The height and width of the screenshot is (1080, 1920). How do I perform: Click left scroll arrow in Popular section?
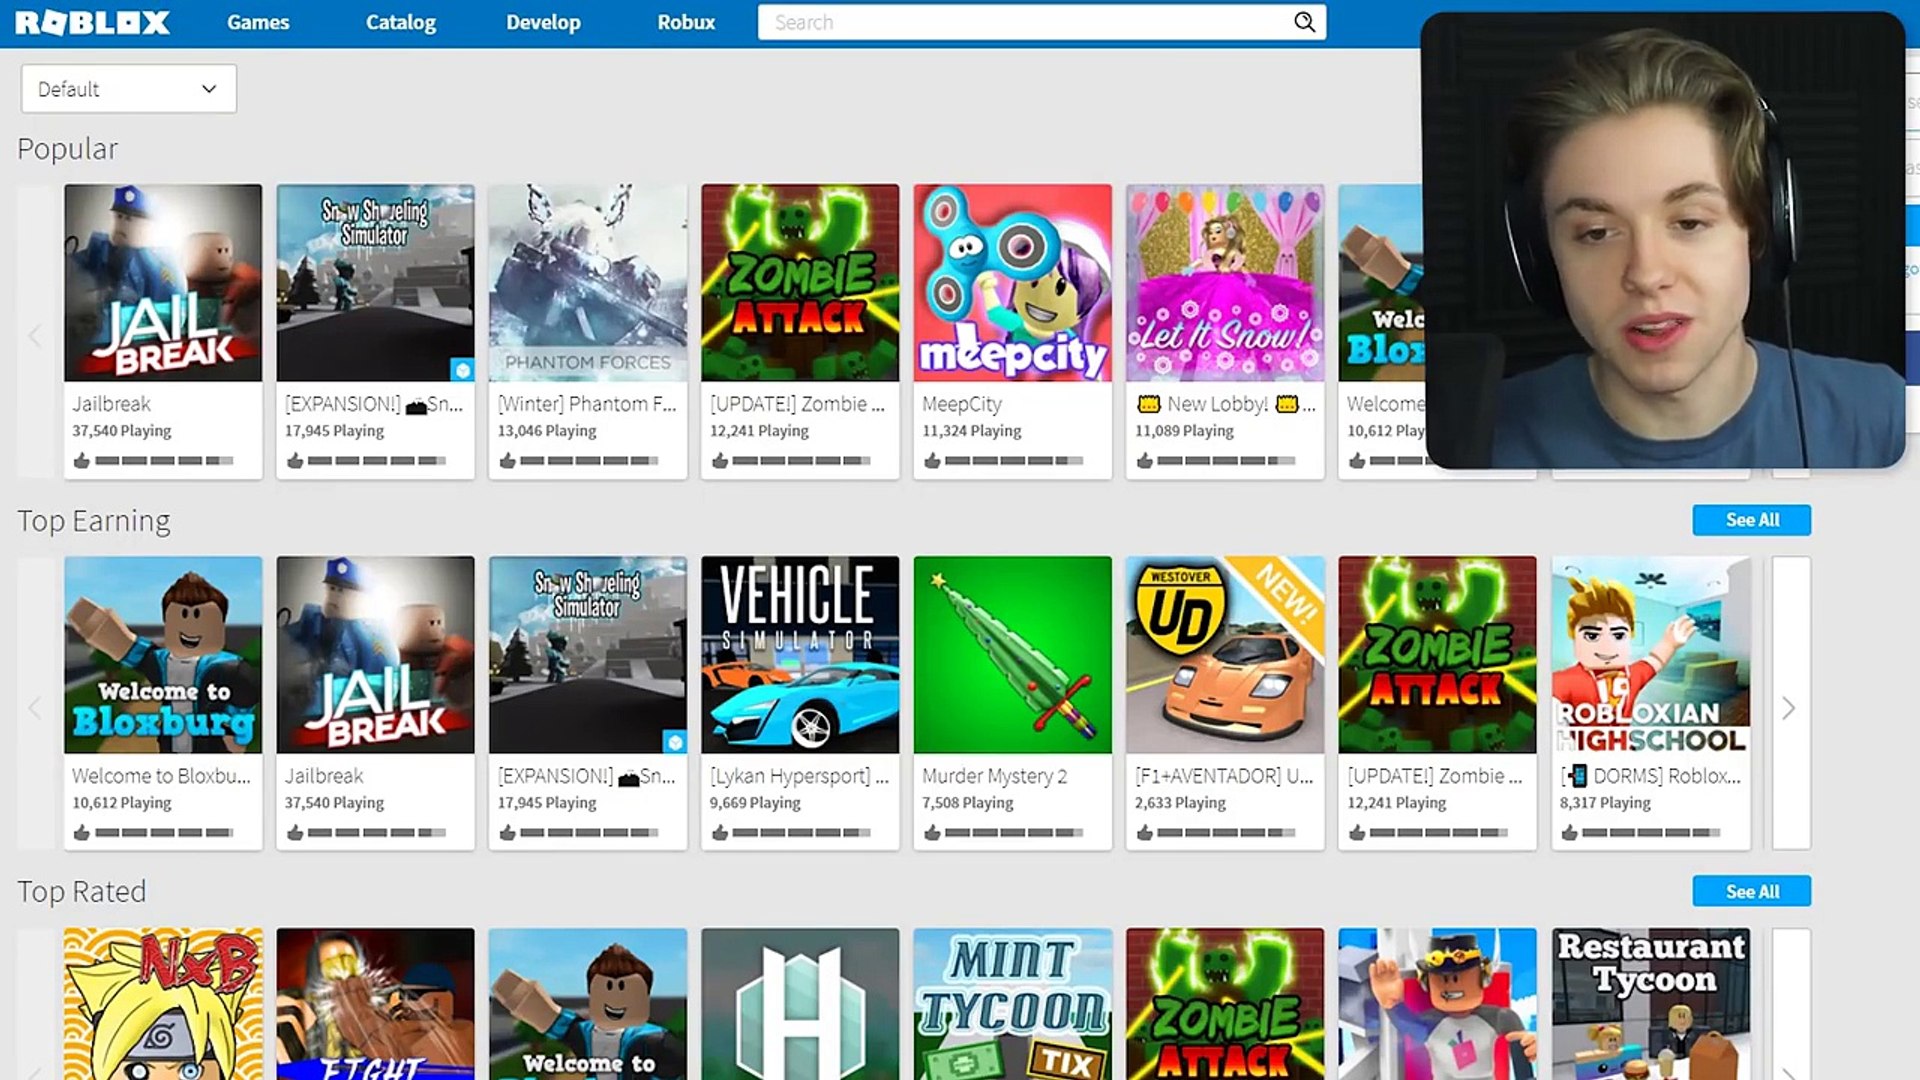[x=33, y=335]
